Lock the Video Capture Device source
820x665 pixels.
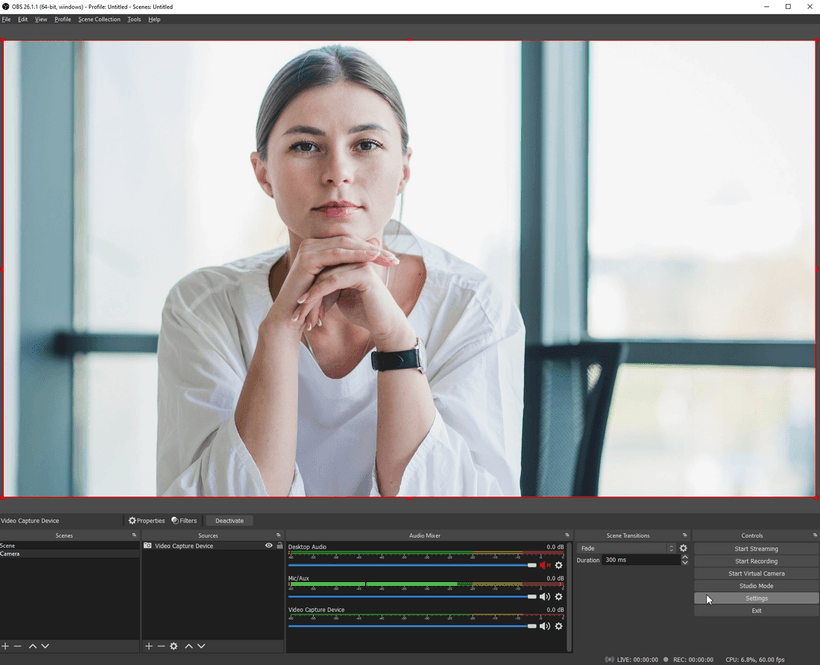(x=279, y=546)
